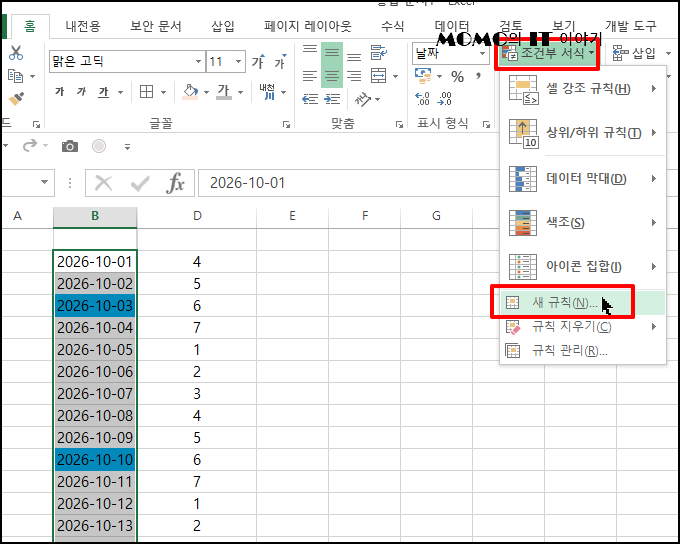Click the decrease decimal icon
Image resolution: width=680 pixels, height=544 pixels.
pos(444,99)
